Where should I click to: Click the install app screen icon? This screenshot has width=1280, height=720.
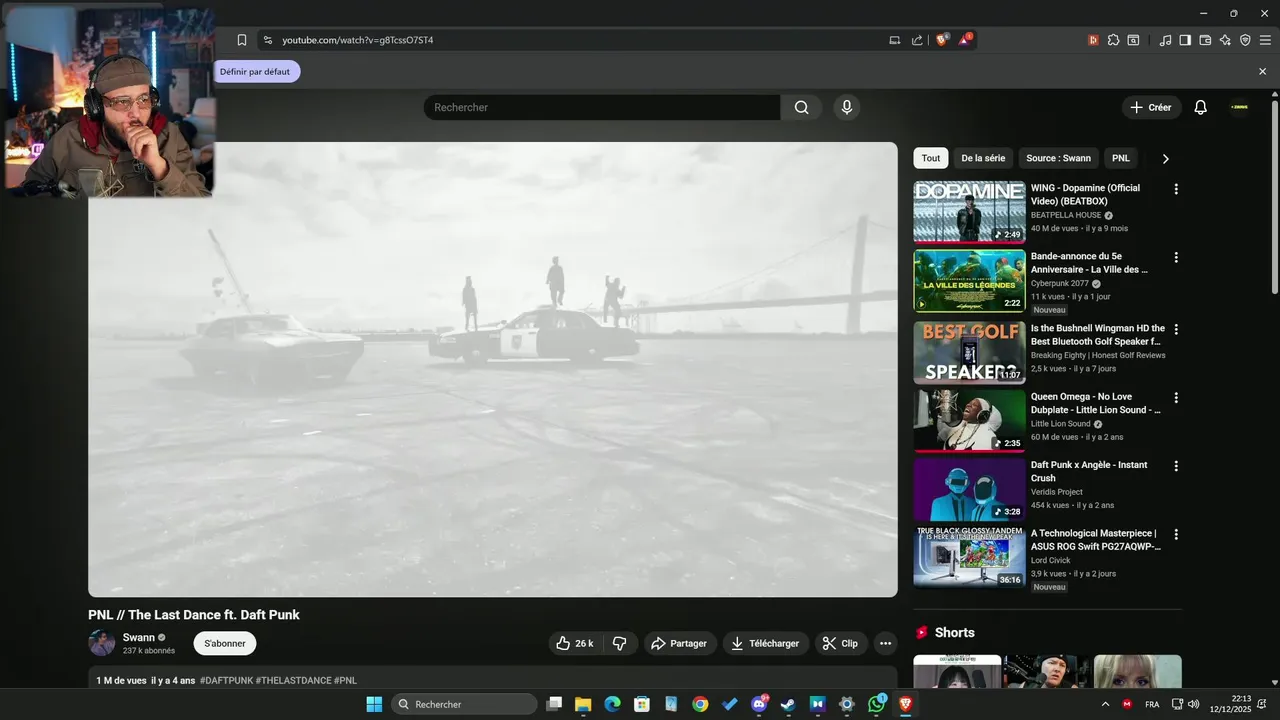pyautogui.click(x=895, y=40)
